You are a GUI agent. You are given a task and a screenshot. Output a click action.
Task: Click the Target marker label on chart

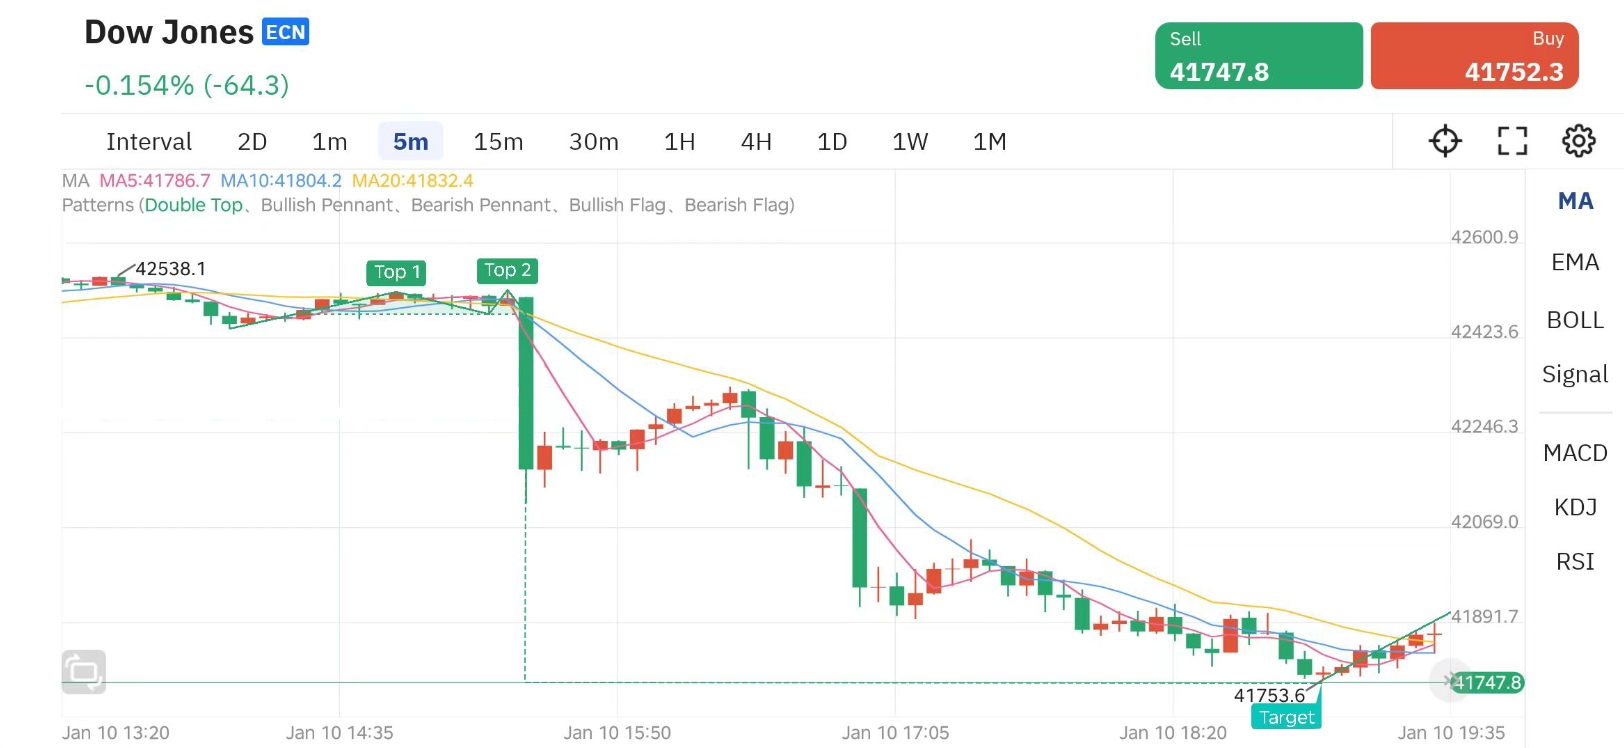[x=1286, y=717]
